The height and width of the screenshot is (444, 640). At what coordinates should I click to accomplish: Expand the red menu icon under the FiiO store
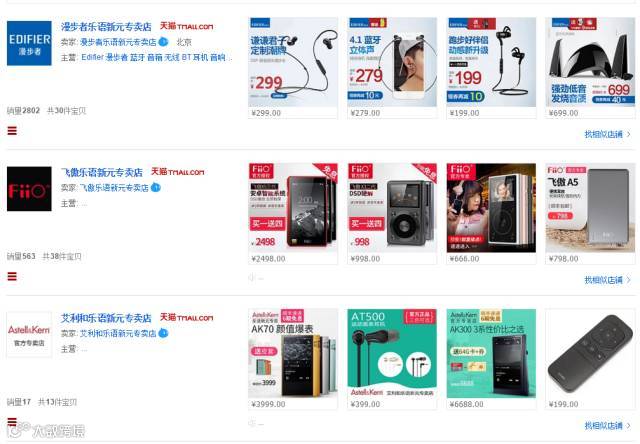pyautogui.click(x=12, y=277)
